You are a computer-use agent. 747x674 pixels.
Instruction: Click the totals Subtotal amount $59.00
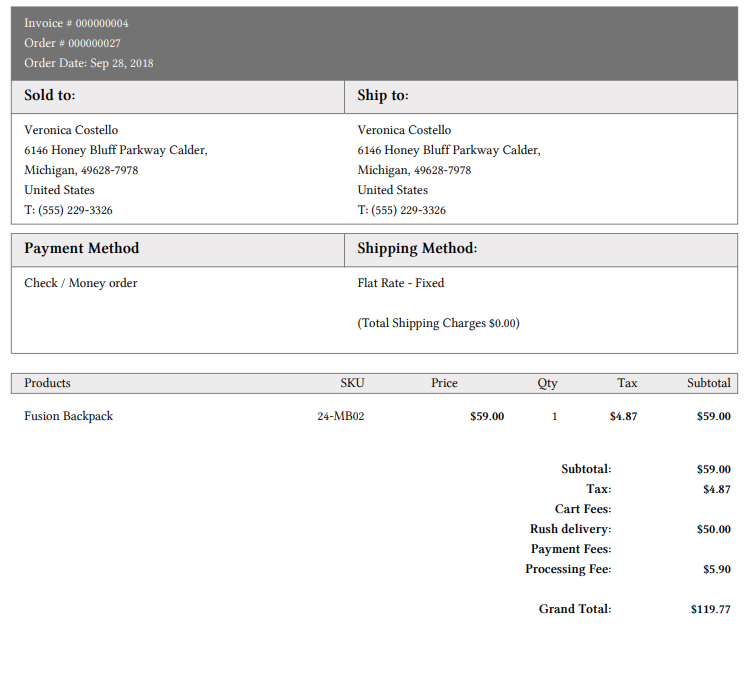pos(713,469)
